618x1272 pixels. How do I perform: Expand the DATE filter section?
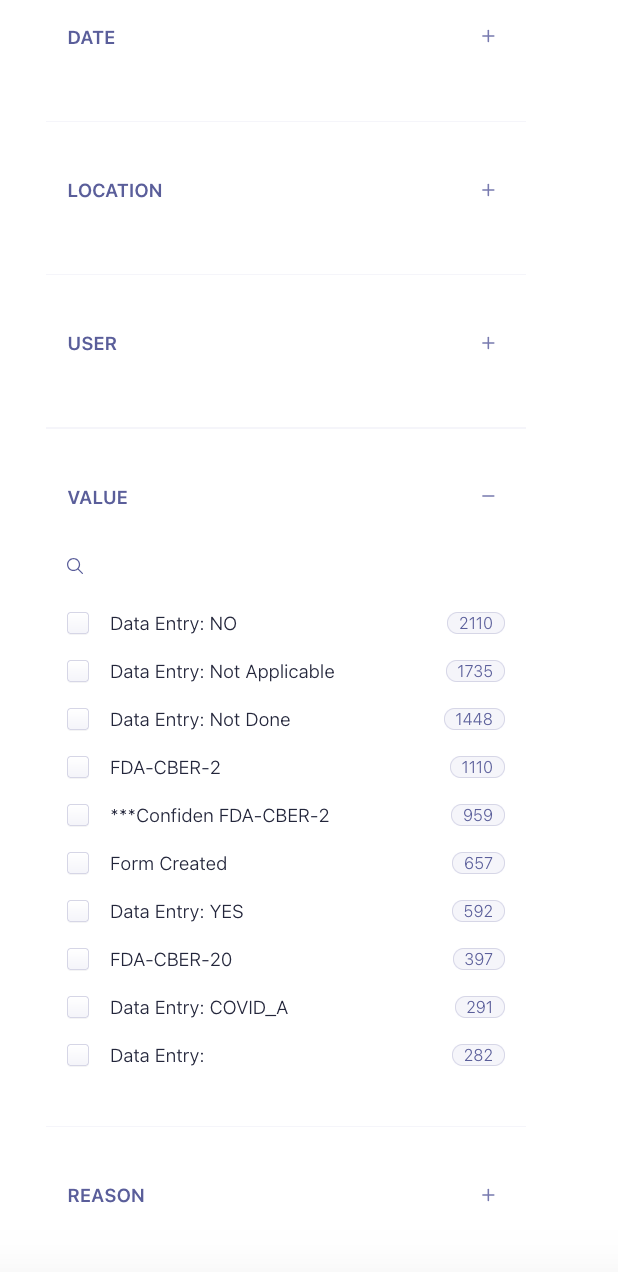pos(488,37)
